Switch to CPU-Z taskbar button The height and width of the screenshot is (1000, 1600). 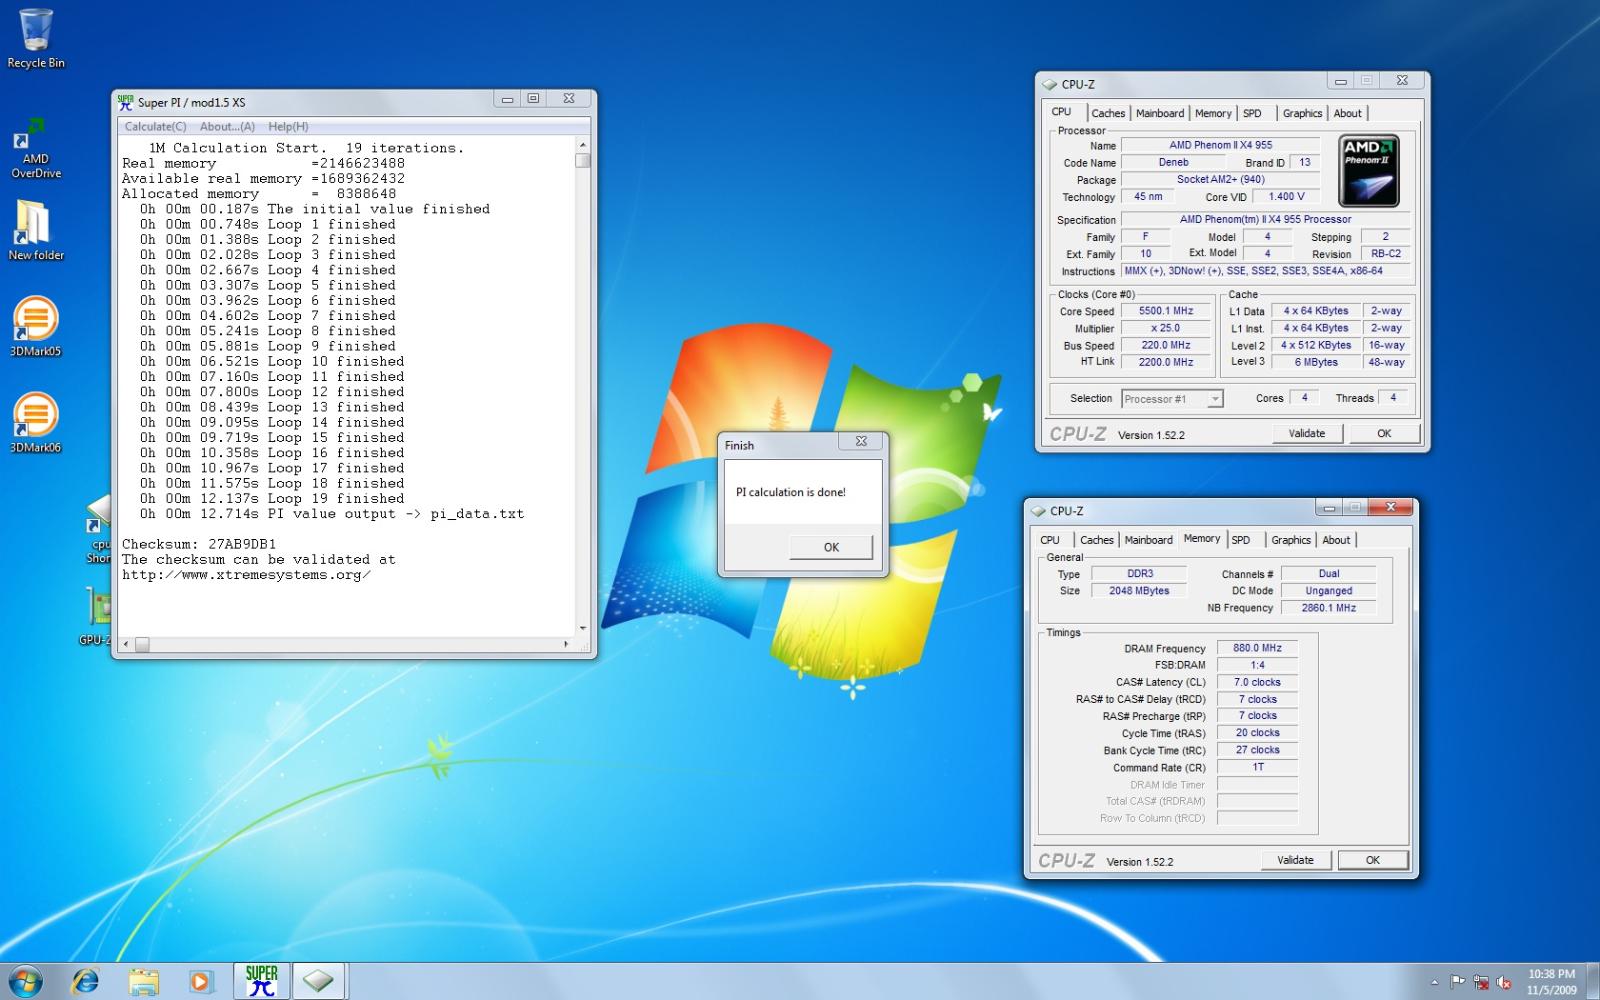318,981
